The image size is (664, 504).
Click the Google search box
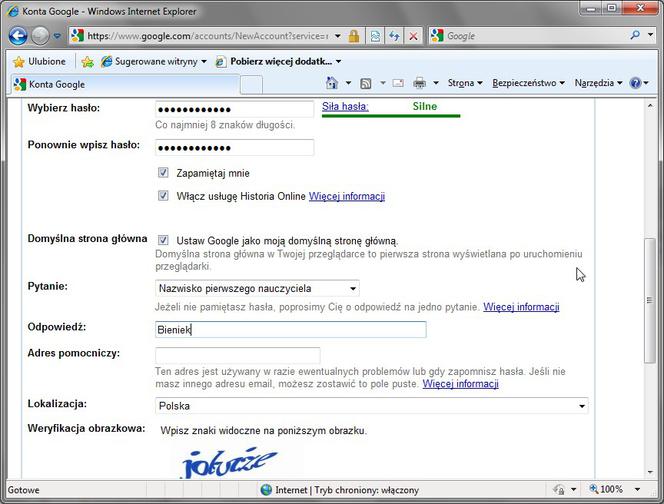(536, 36)
